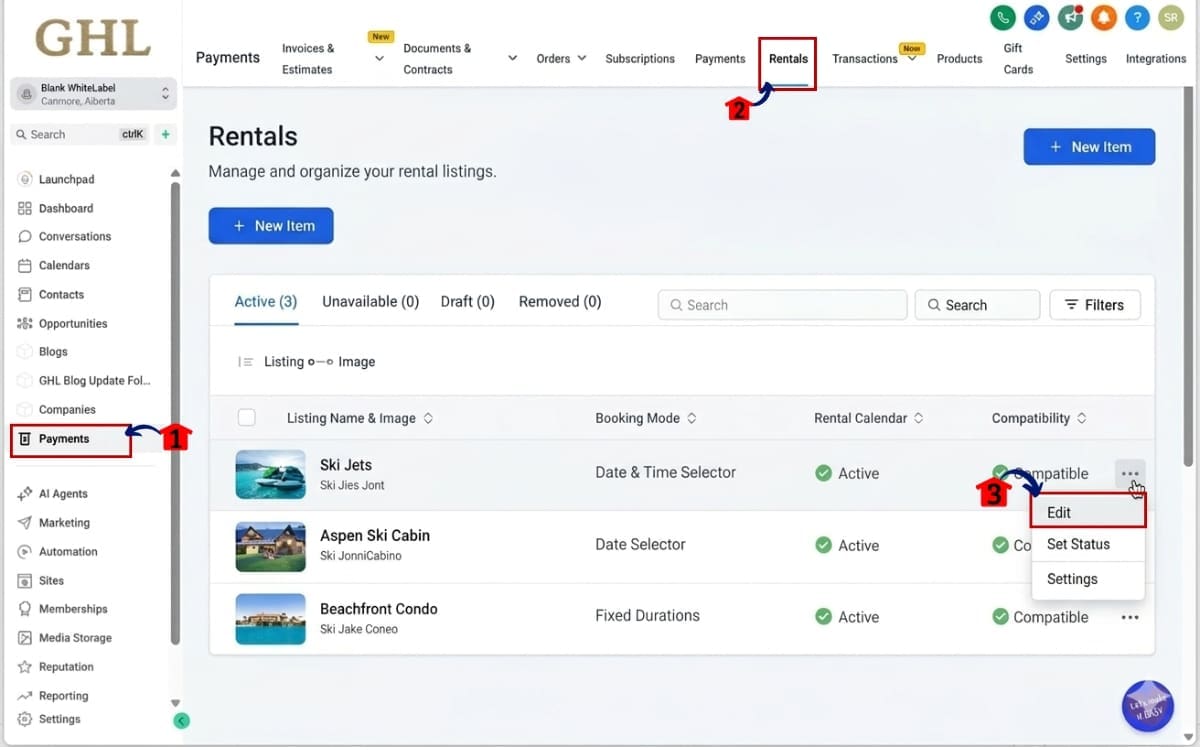The image size is (1200, 750).
Task: Open the Launchpad from the sidebar
Action: 65,178
